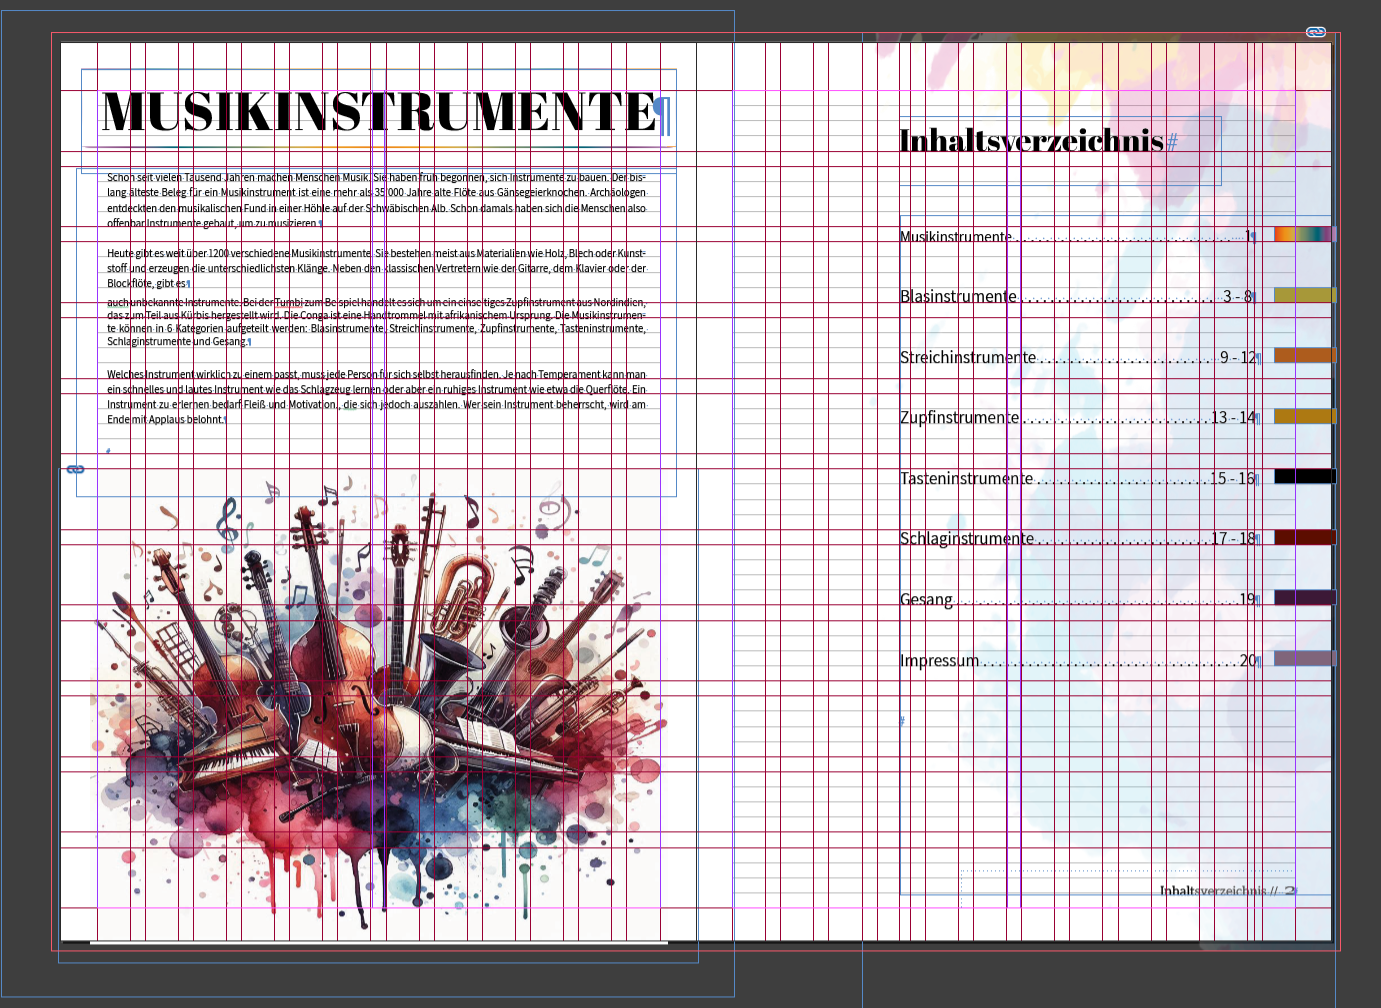Click the Gesang contents entry

[x=926, y=600]
